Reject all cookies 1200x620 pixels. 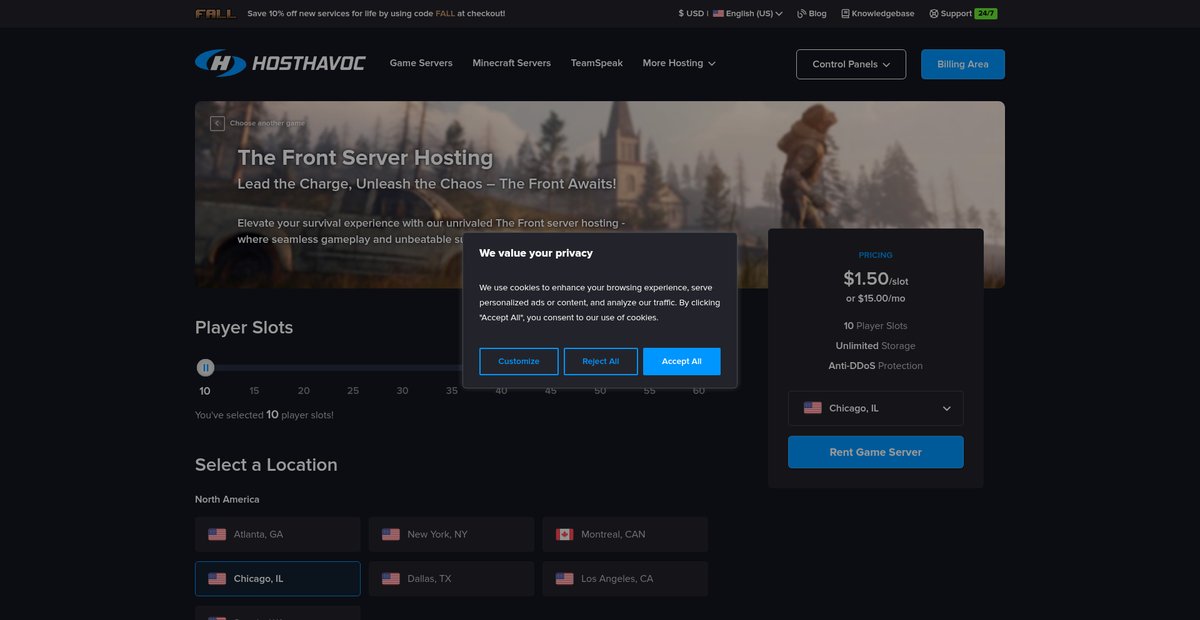(601, 361)
